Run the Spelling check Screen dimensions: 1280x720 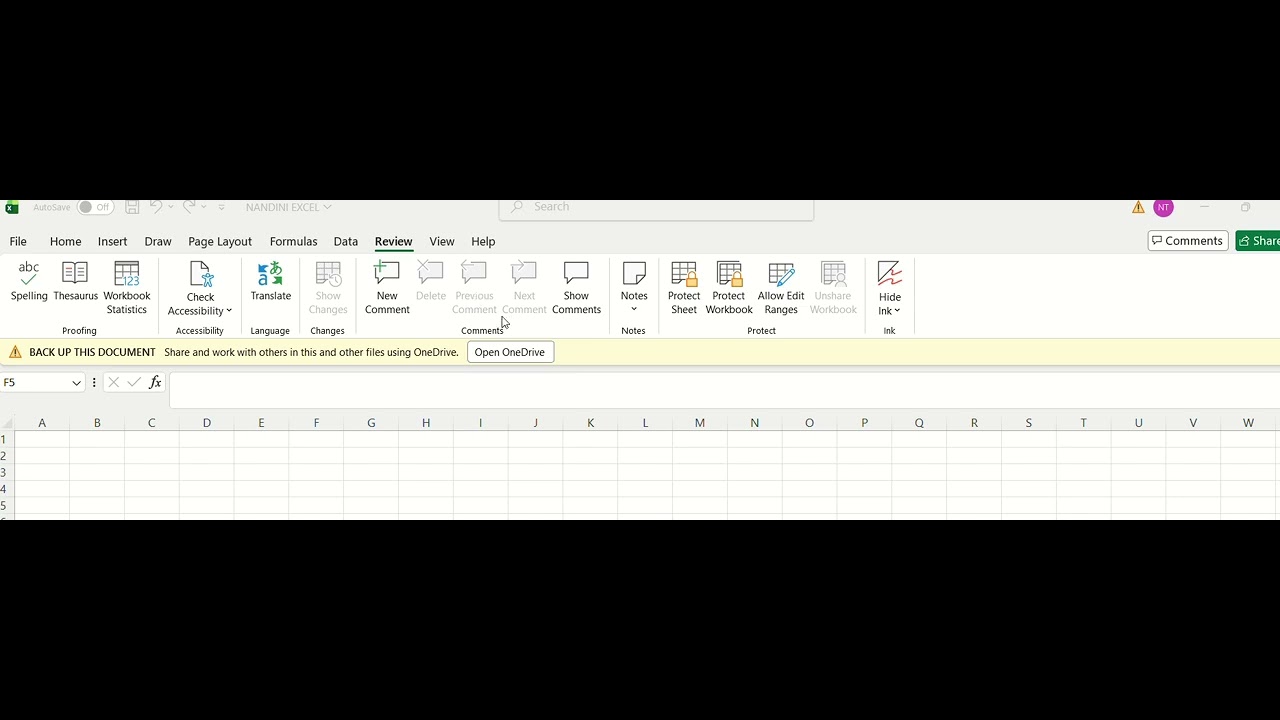pos(29,282)
